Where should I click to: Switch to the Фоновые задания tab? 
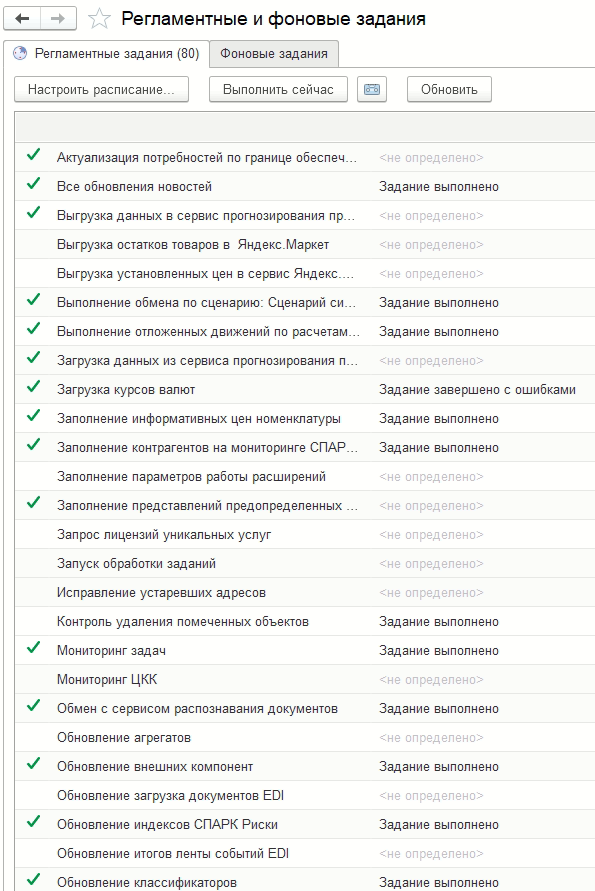click(274, 54)
